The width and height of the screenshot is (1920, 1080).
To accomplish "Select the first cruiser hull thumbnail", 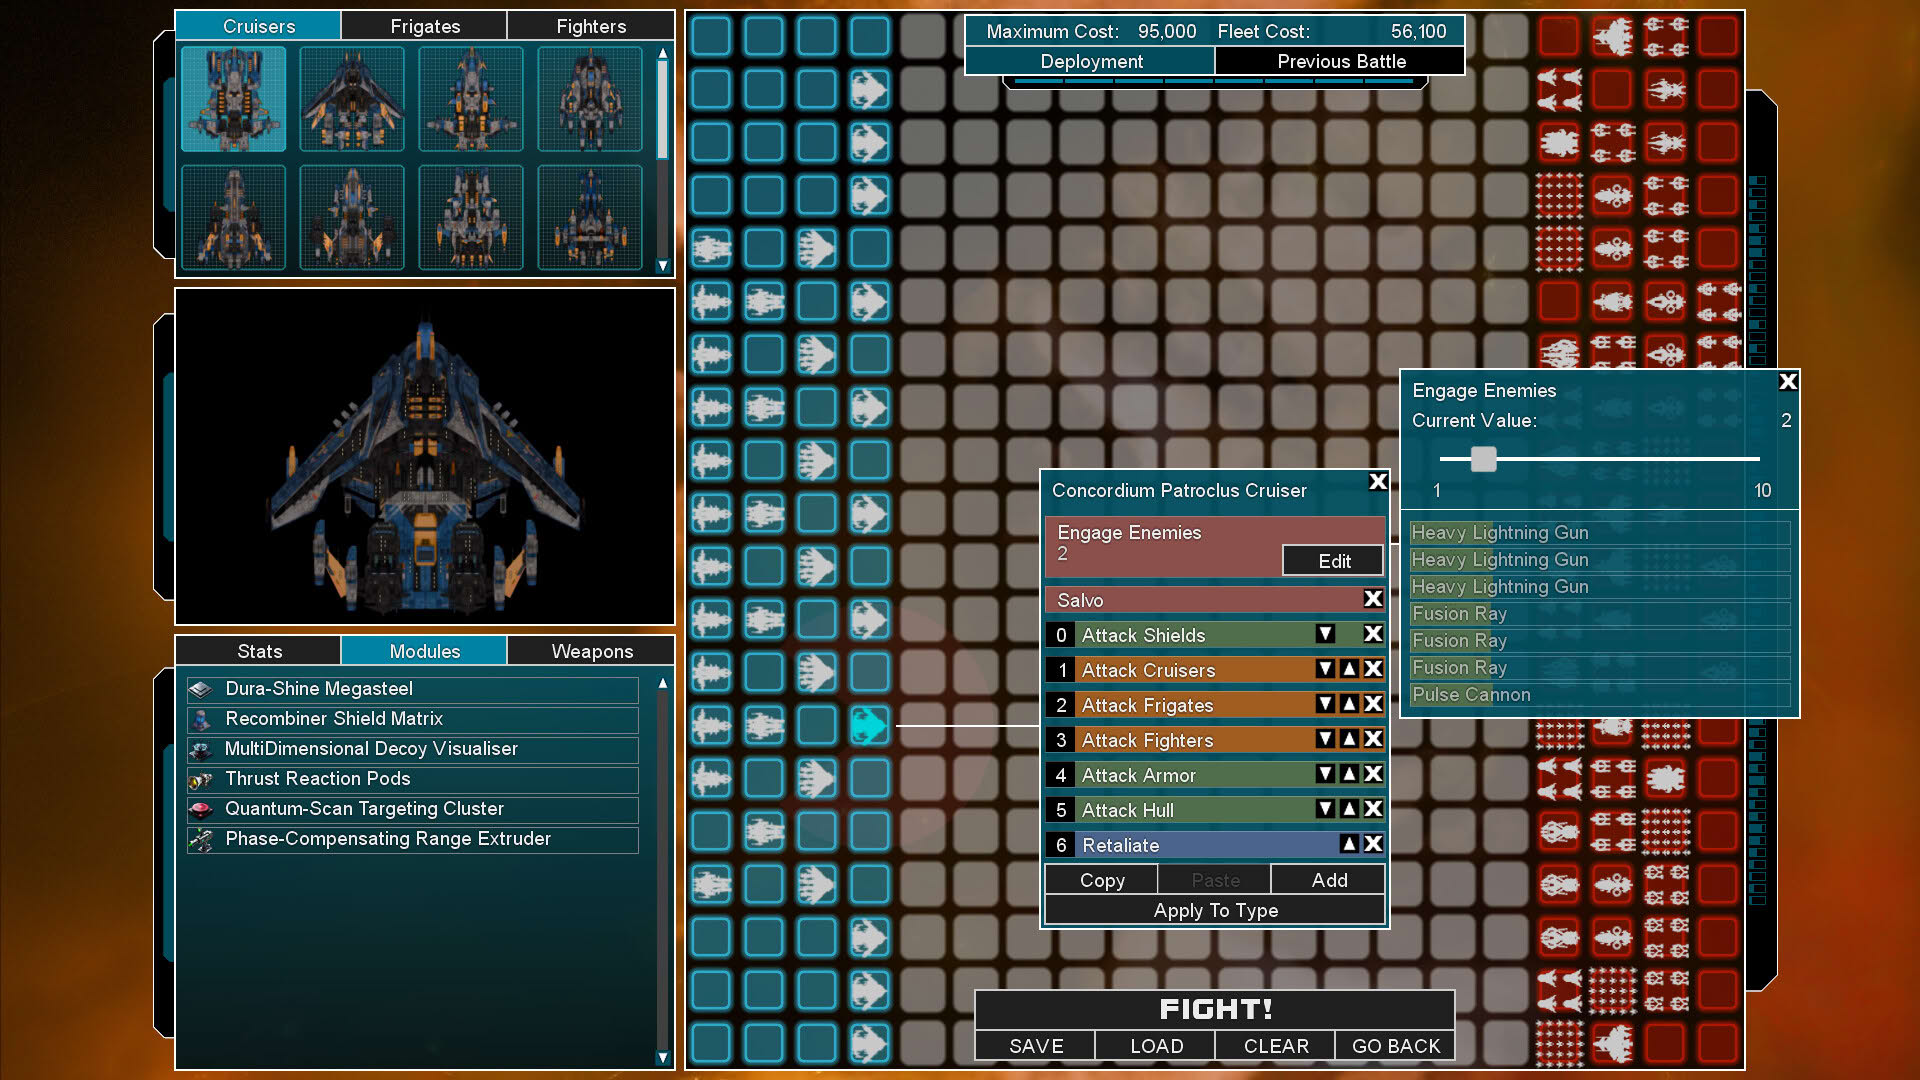I will (234, 99).
